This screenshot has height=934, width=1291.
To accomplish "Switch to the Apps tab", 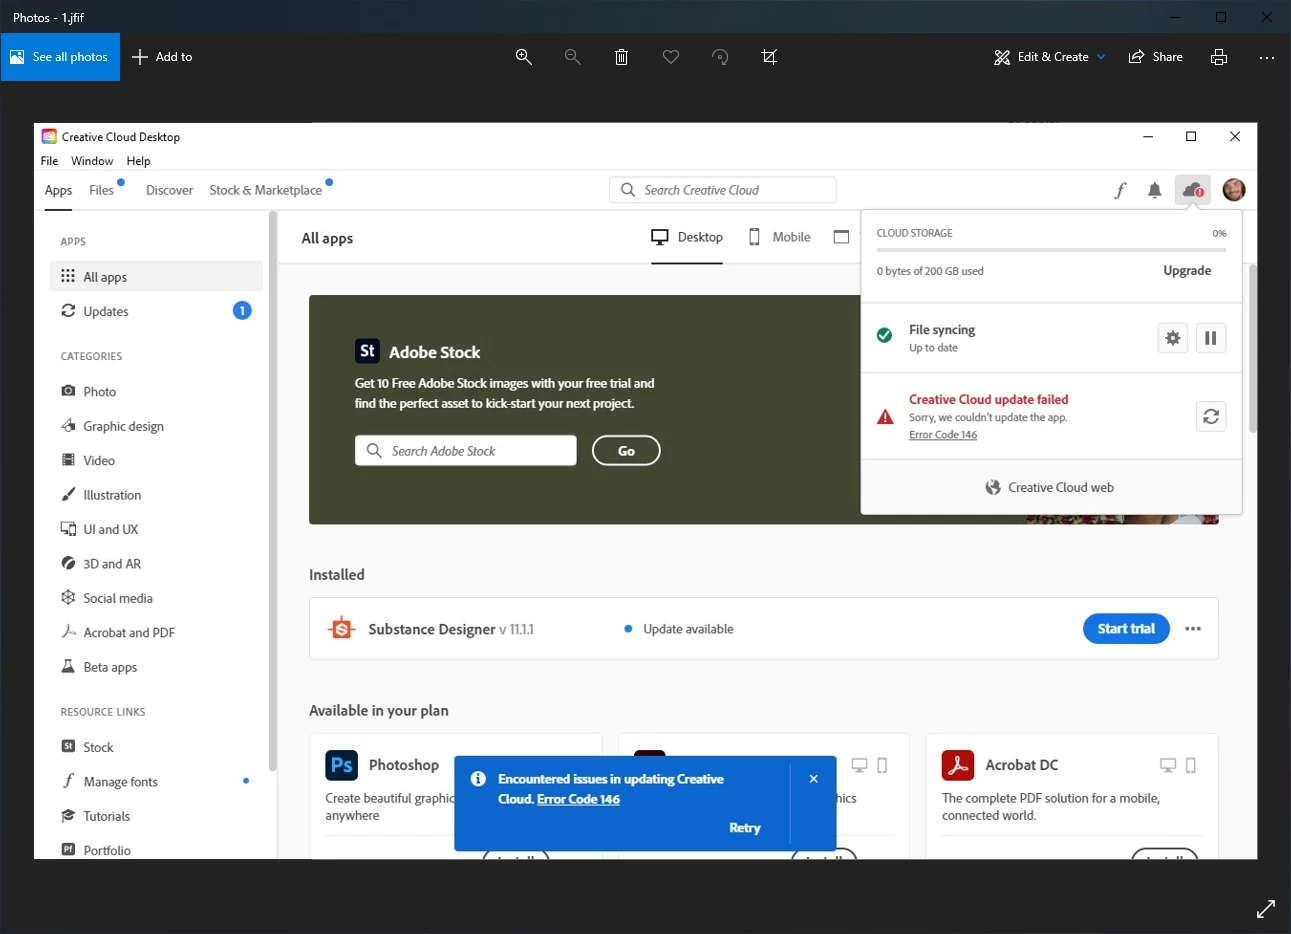I will [58, 190].
